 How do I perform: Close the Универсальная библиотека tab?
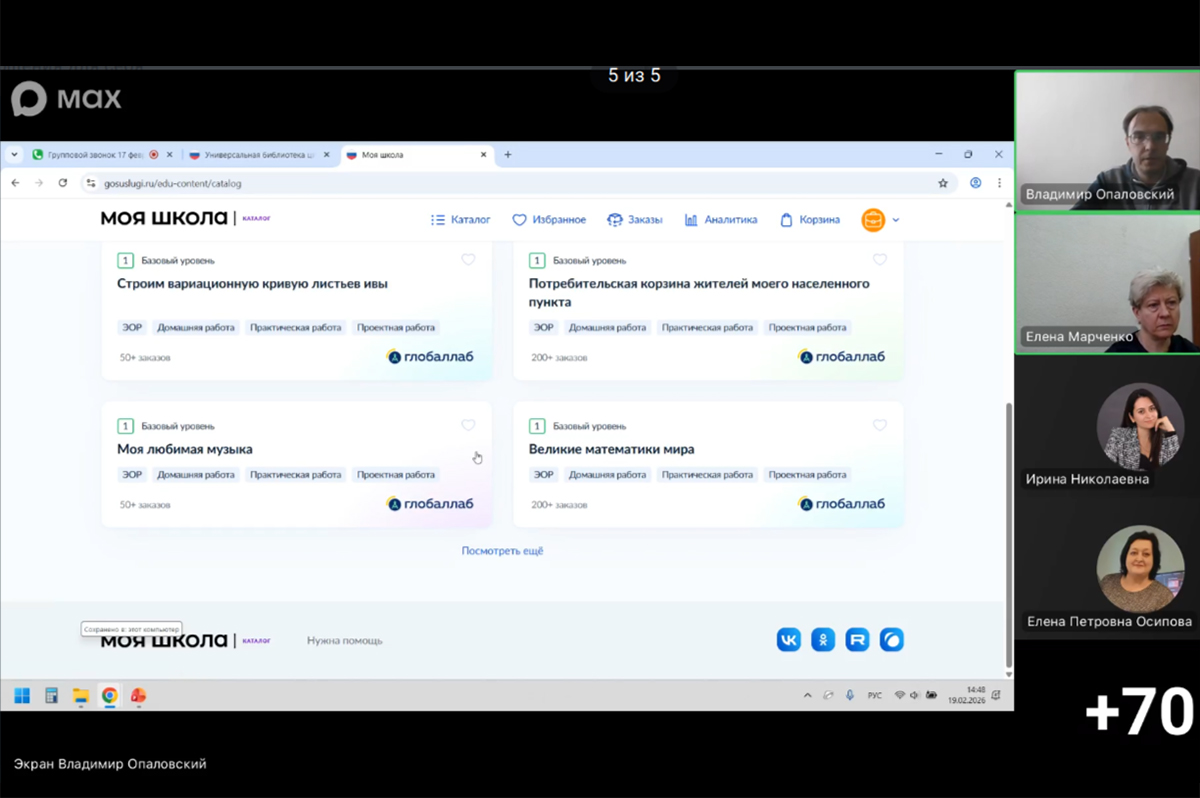[x=327, y=155]
